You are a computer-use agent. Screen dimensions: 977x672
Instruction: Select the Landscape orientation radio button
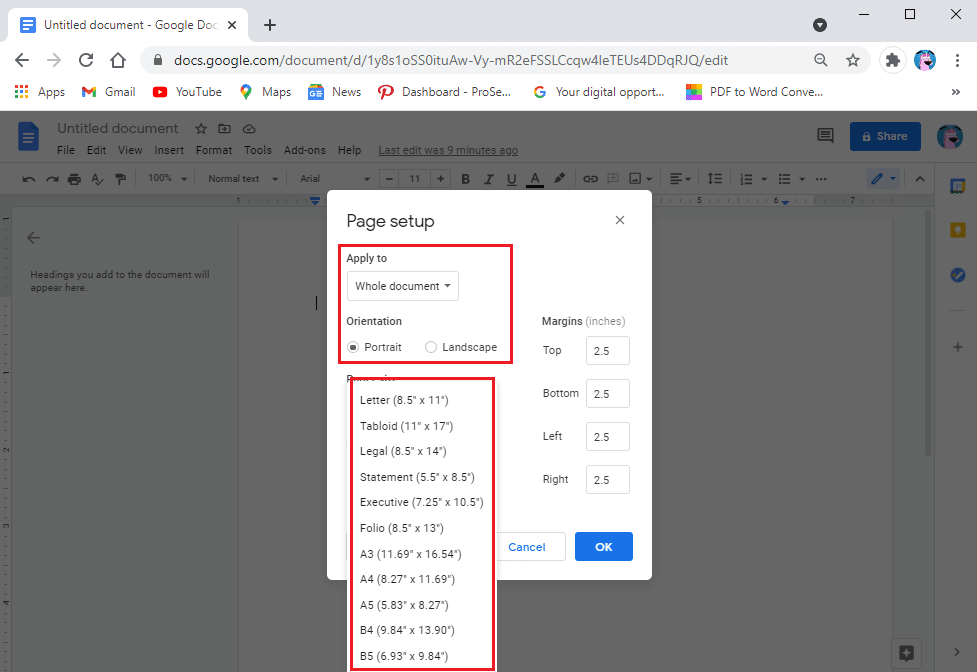tap(431, 347)
